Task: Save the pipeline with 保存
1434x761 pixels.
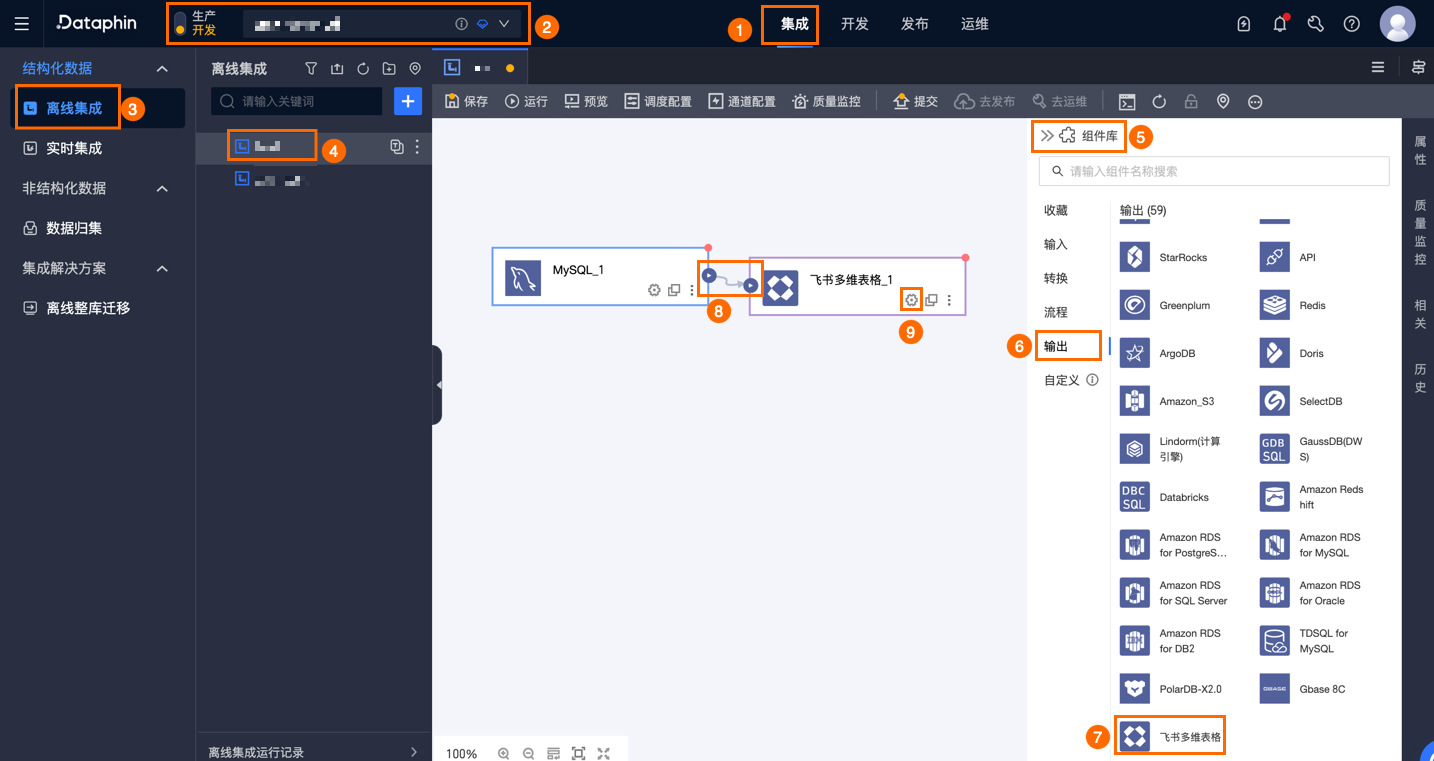Action: pyautogui.click(x=466, y=101)
